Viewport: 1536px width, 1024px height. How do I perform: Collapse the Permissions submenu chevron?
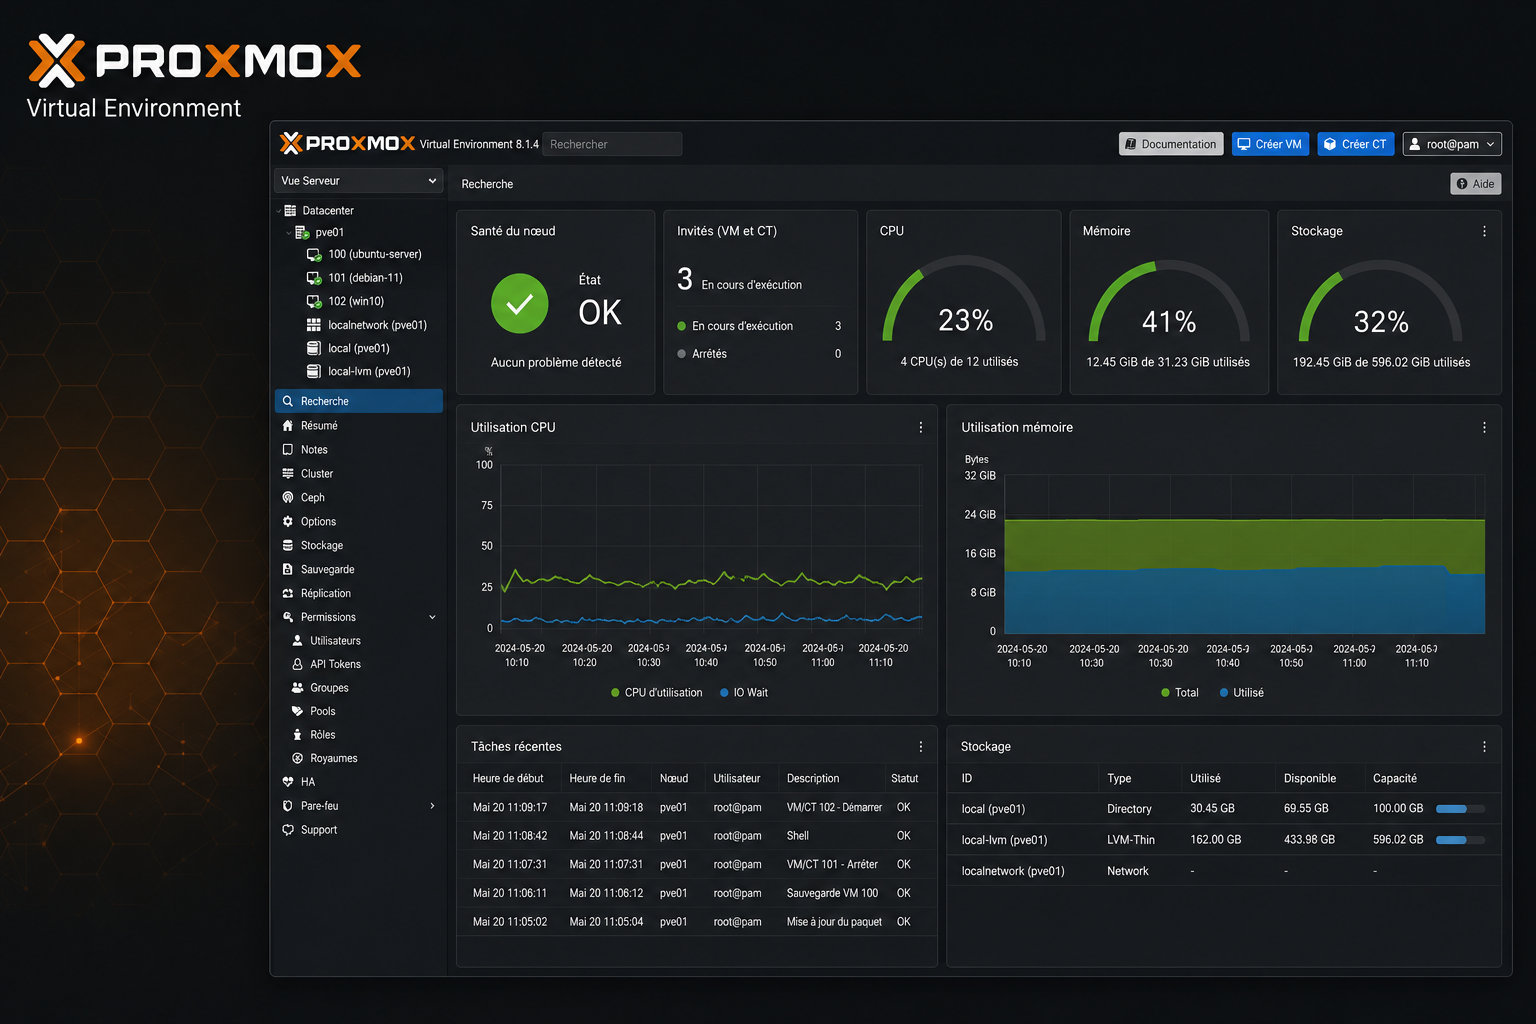click(432, 617)
